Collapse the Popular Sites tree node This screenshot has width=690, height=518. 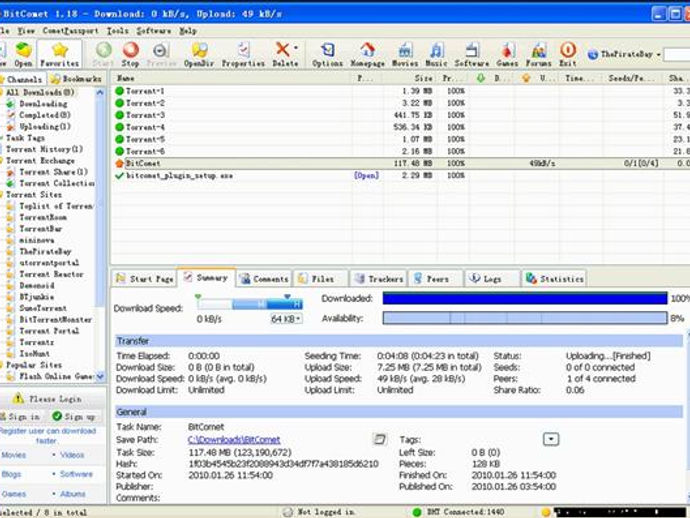[x=2, y=365]
